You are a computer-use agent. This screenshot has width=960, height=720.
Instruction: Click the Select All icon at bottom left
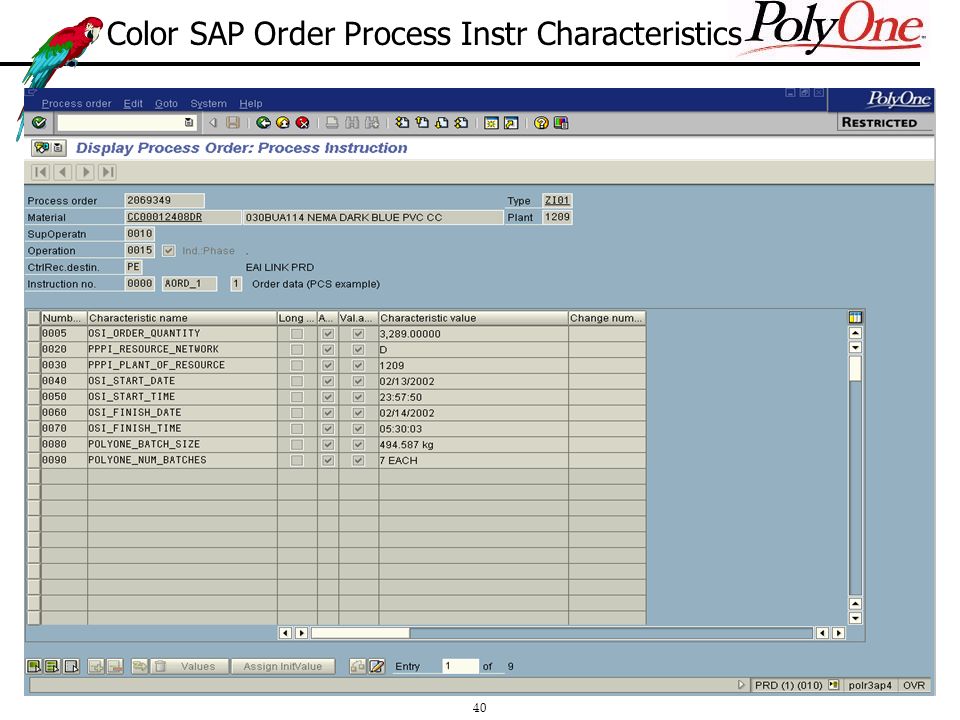34,666
